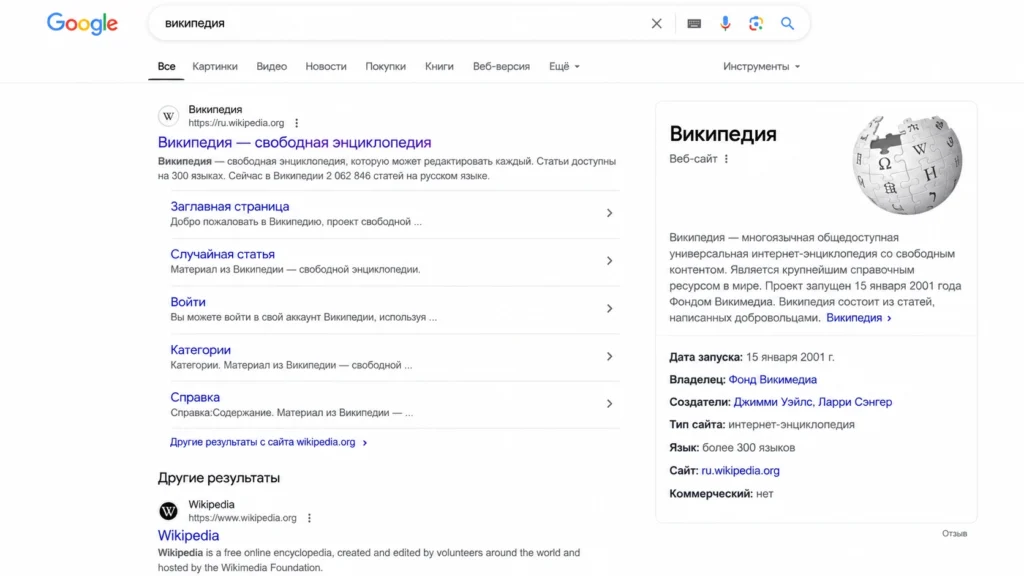Click the Тип сайта: интернет-энциклопедия text
1024x576 pixels.
tap(761, 424)
